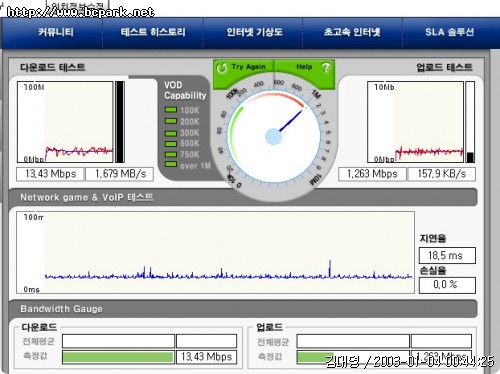Image resolution: width=500 pixels, height=374 pixels.
Task: Click the download 전체평균 empty bar
Action: click(118, 341)
